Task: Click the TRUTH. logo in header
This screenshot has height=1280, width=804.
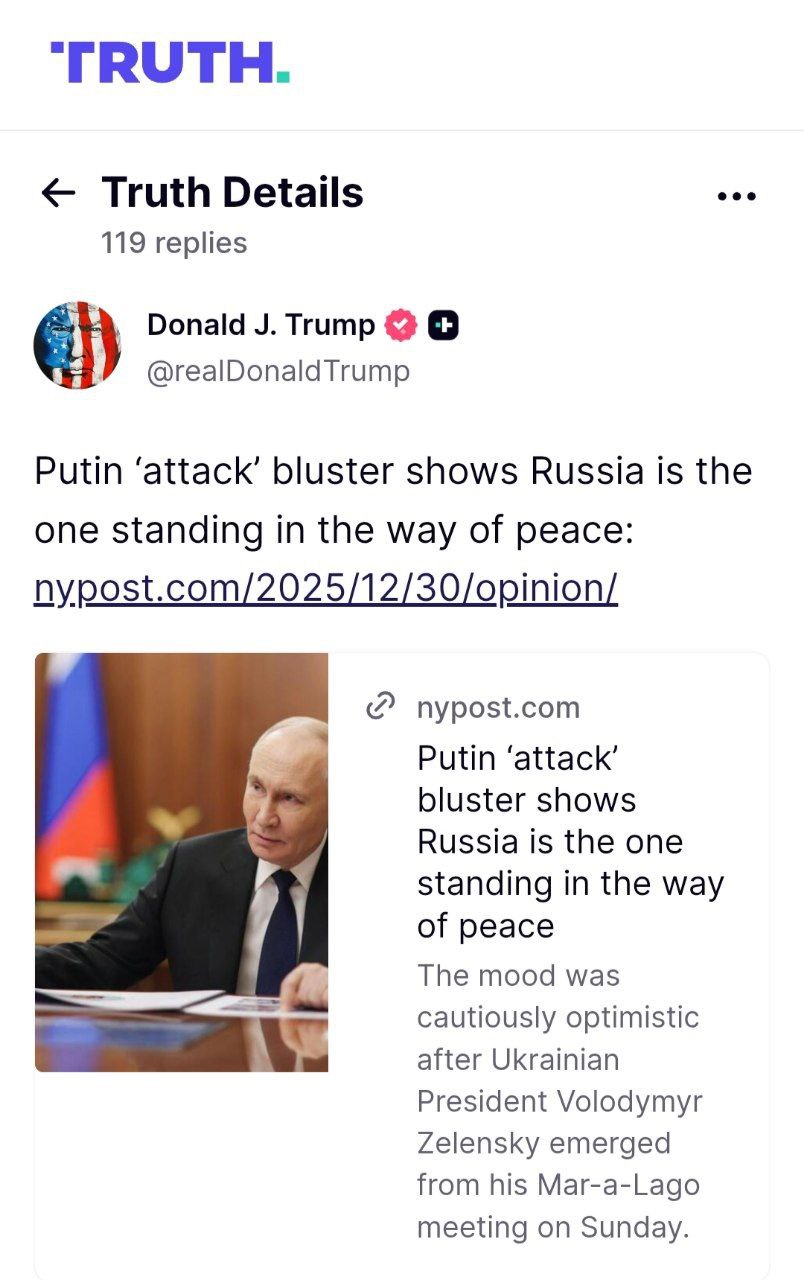Action: point(170,63)
